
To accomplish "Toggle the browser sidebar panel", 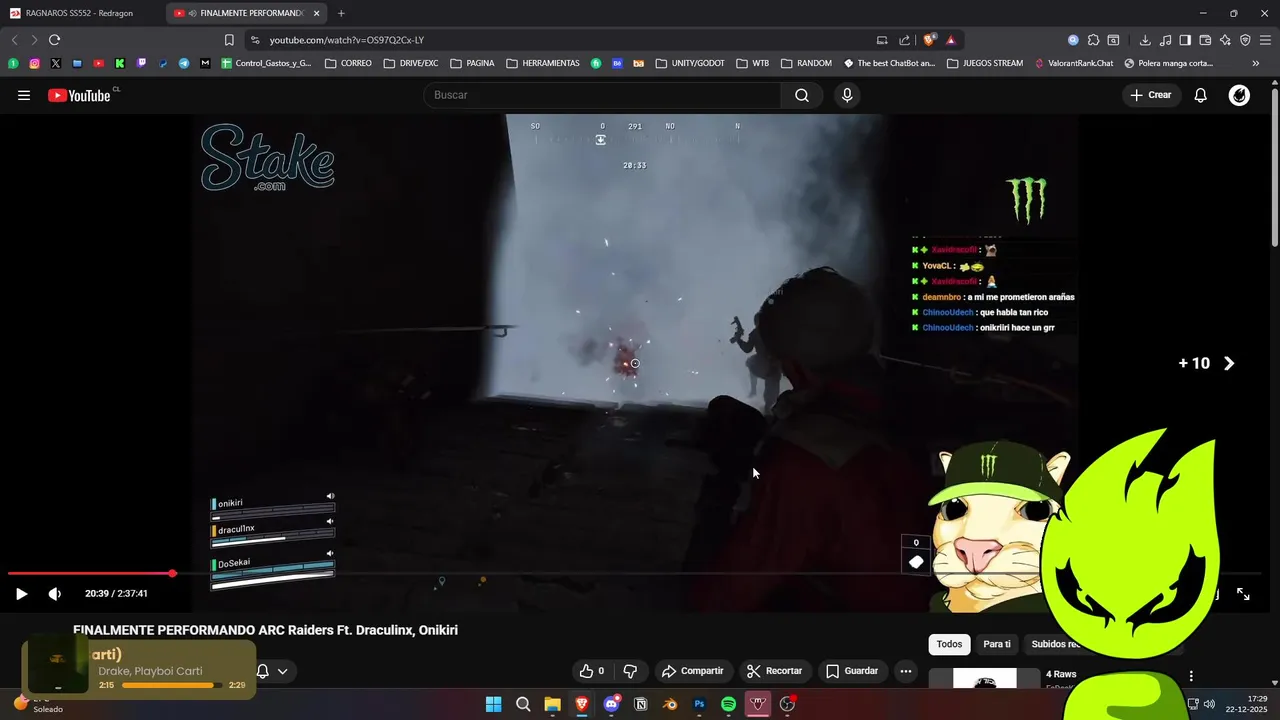I will [1185, 40].
